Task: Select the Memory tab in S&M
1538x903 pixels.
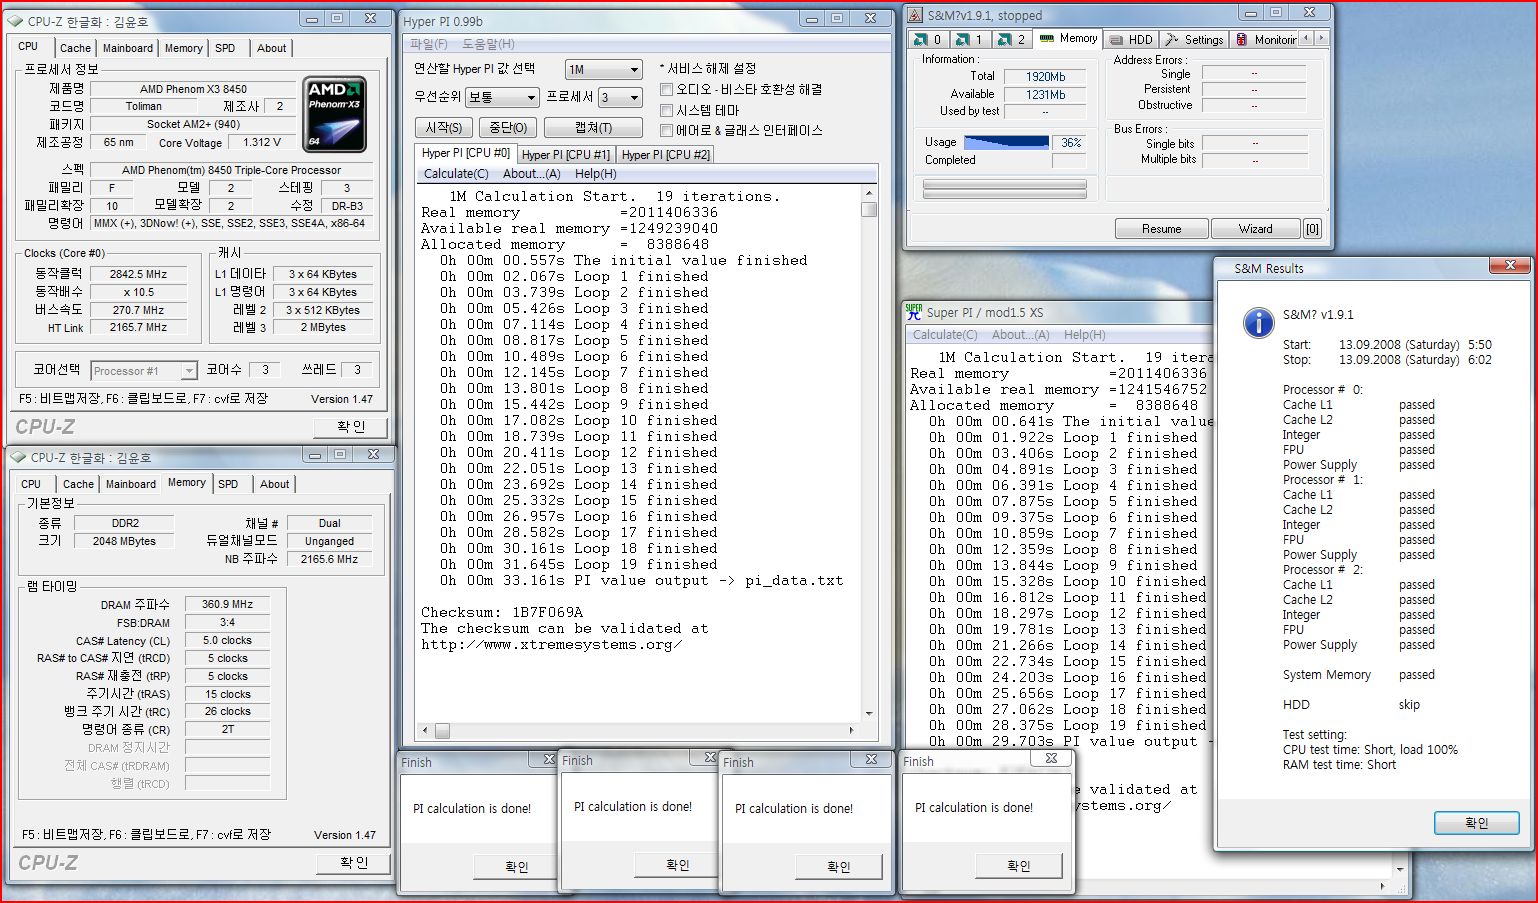Action: click(1068, 38)
